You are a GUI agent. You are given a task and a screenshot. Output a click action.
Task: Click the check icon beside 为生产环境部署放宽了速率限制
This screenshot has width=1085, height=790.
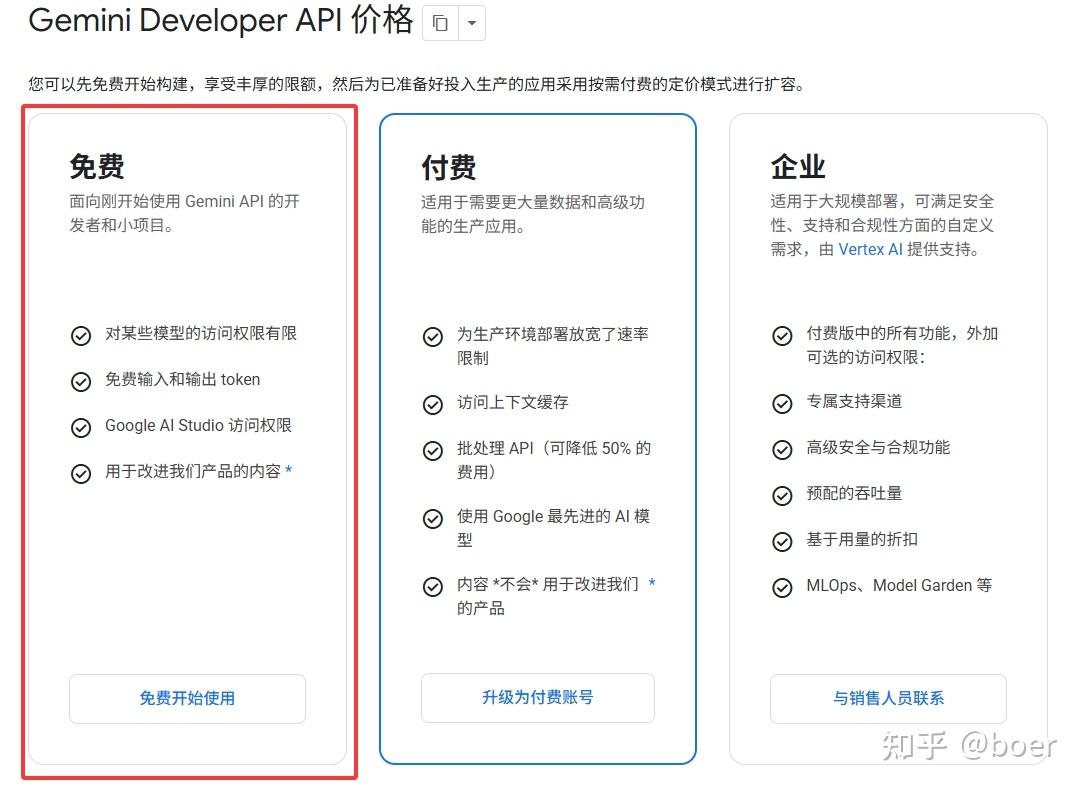coord(433,337)
